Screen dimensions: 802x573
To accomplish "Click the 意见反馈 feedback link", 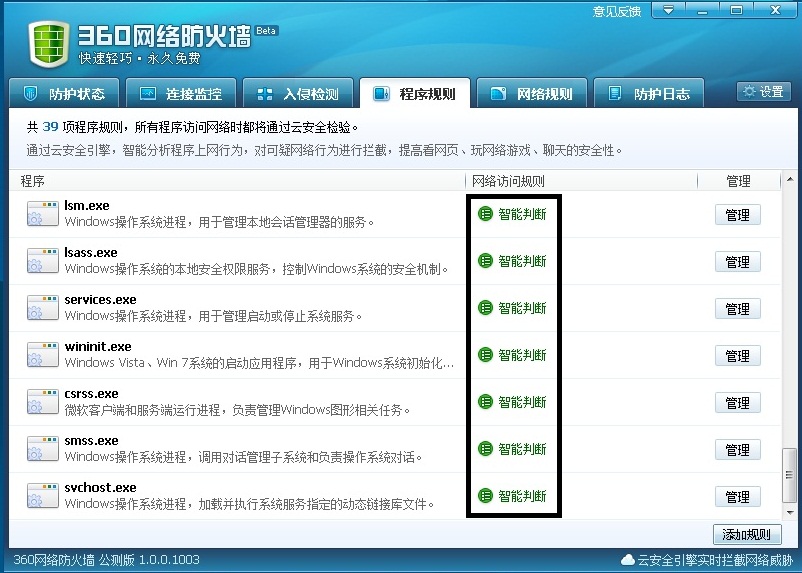I will (617, 11).
